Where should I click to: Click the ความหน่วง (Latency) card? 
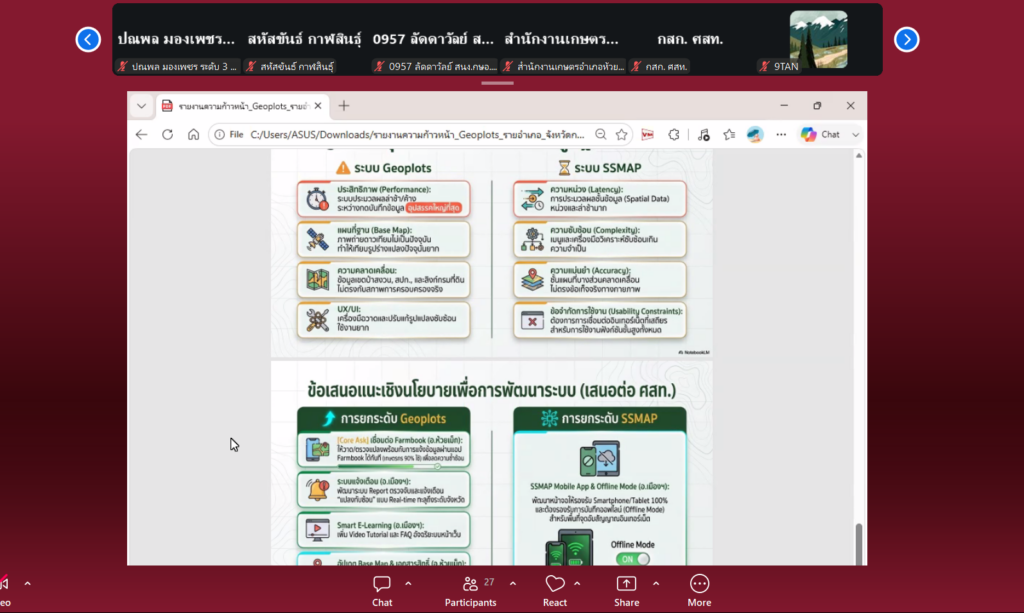point(600,198)
